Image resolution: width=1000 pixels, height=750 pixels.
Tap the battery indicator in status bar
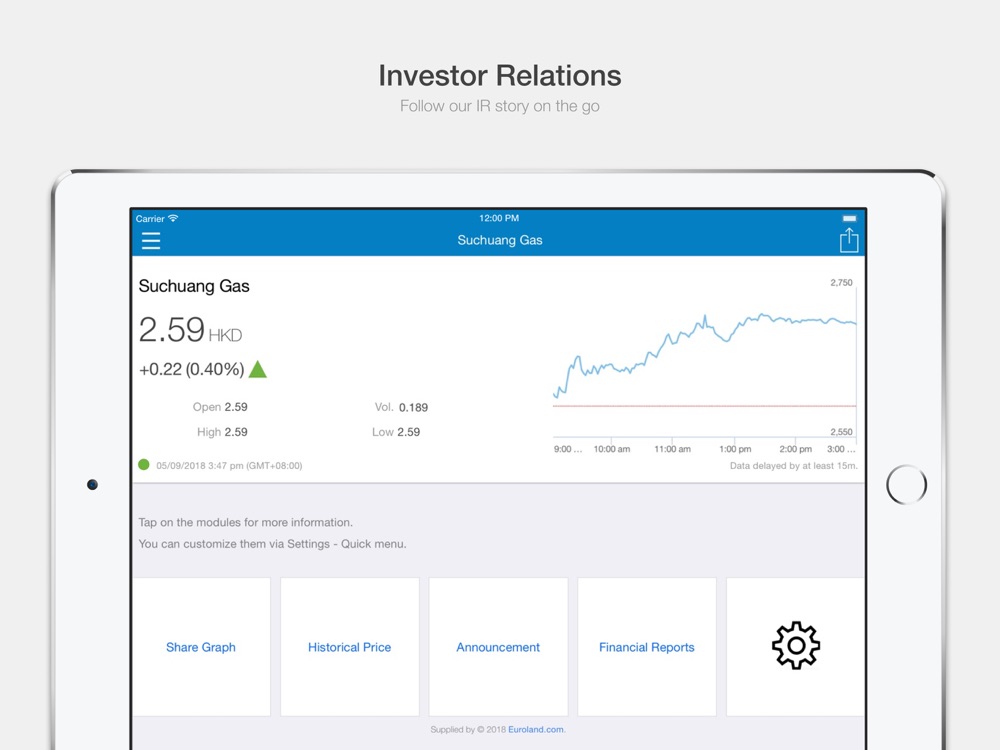pyautogui.click(x=849, y=218)
